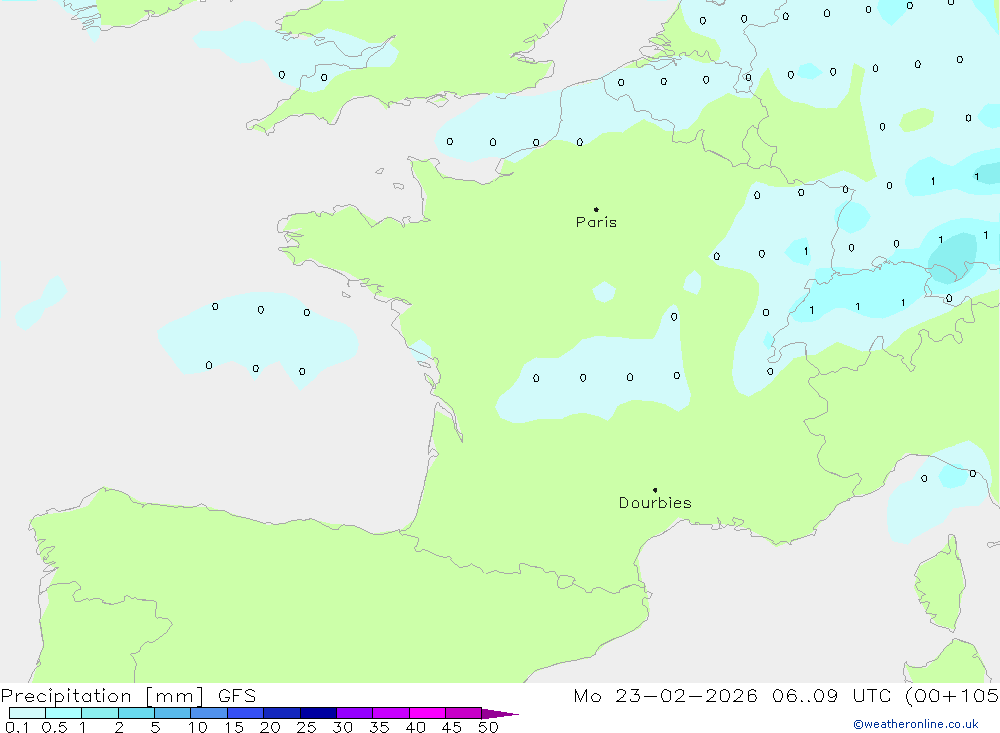Click the 'Mo 23-02-2026' date text
The height and width of the screenshot is (733, 1000).
pyautogui.click(x=665, y=695)
